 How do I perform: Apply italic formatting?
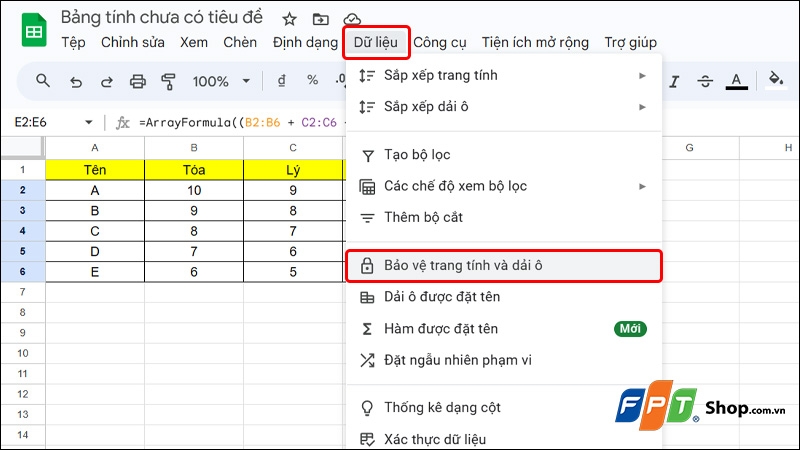click(674, 81)
